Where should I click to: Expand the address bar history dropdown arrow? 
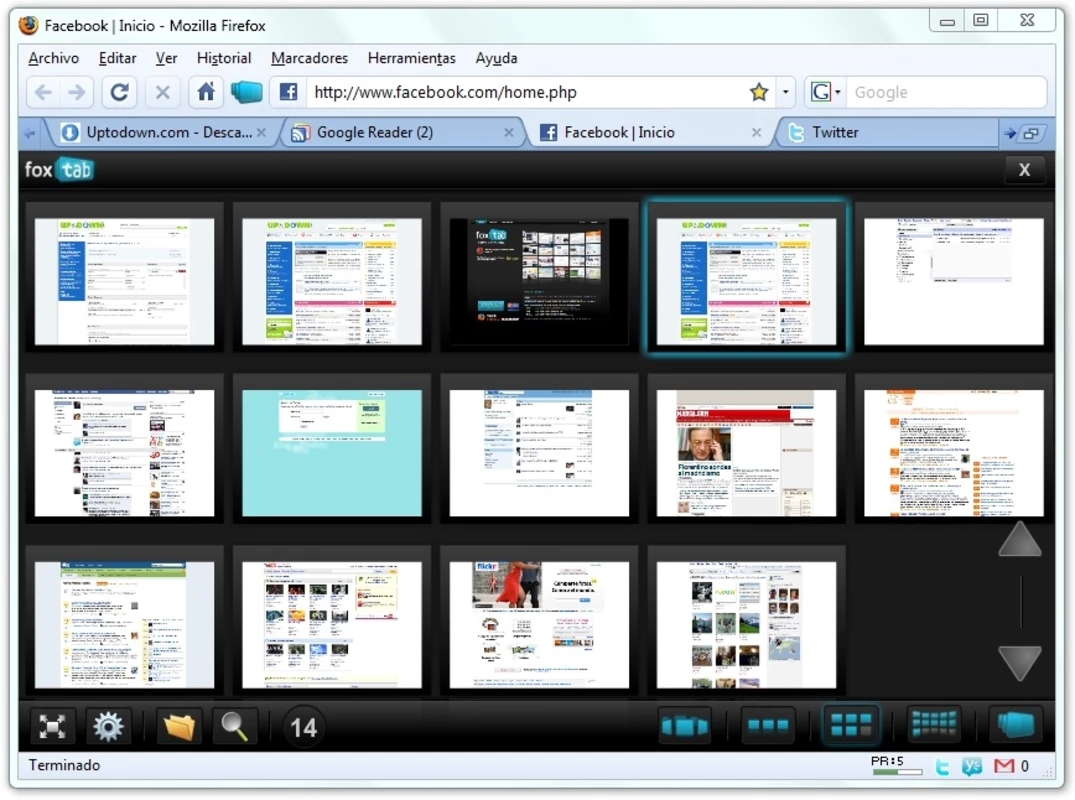click(x=785, y=92)
